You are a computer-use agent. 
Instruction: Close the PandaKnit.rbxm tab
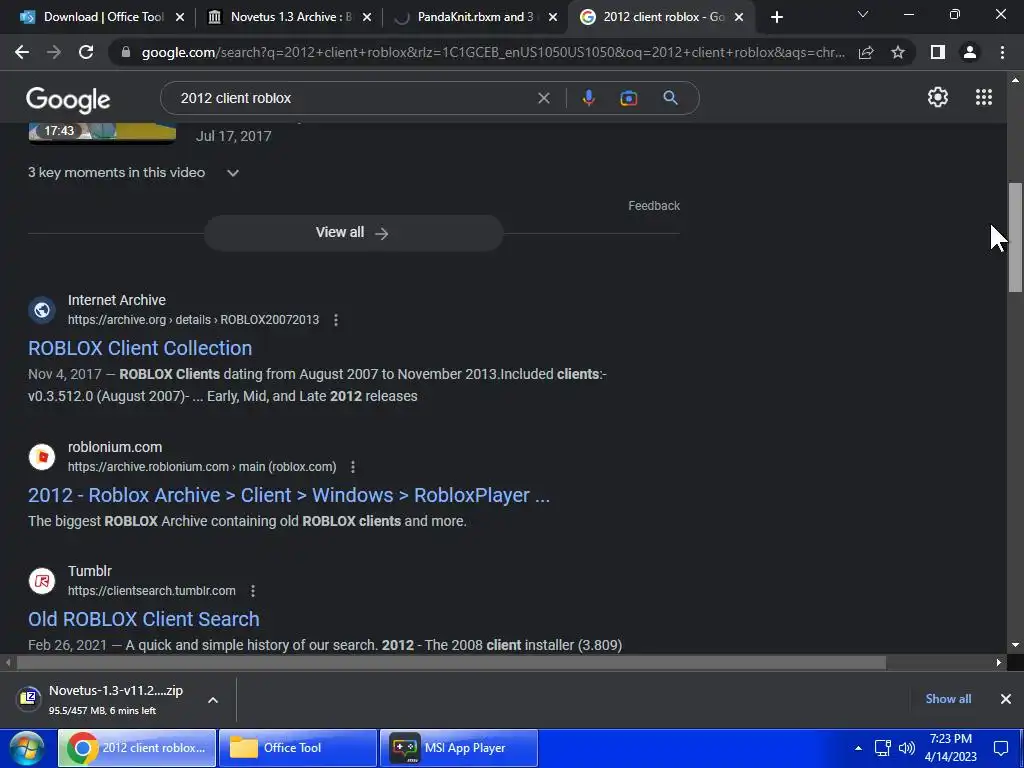click(552, 17)
